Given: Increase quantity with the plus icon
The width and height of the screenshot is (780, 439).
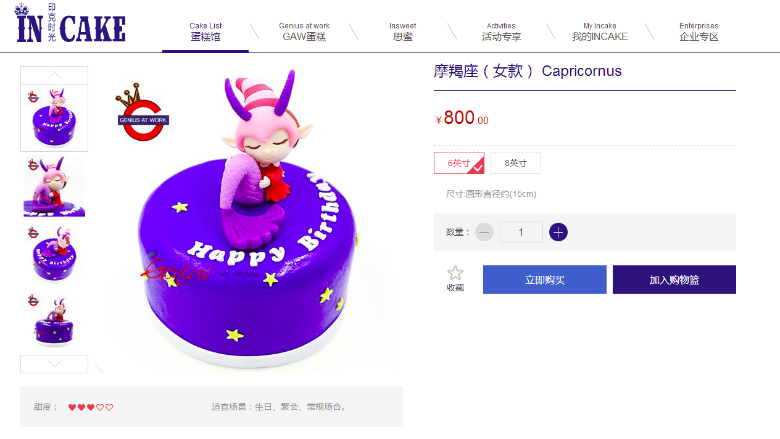Looking at the screenshot, I should (558, 232).
